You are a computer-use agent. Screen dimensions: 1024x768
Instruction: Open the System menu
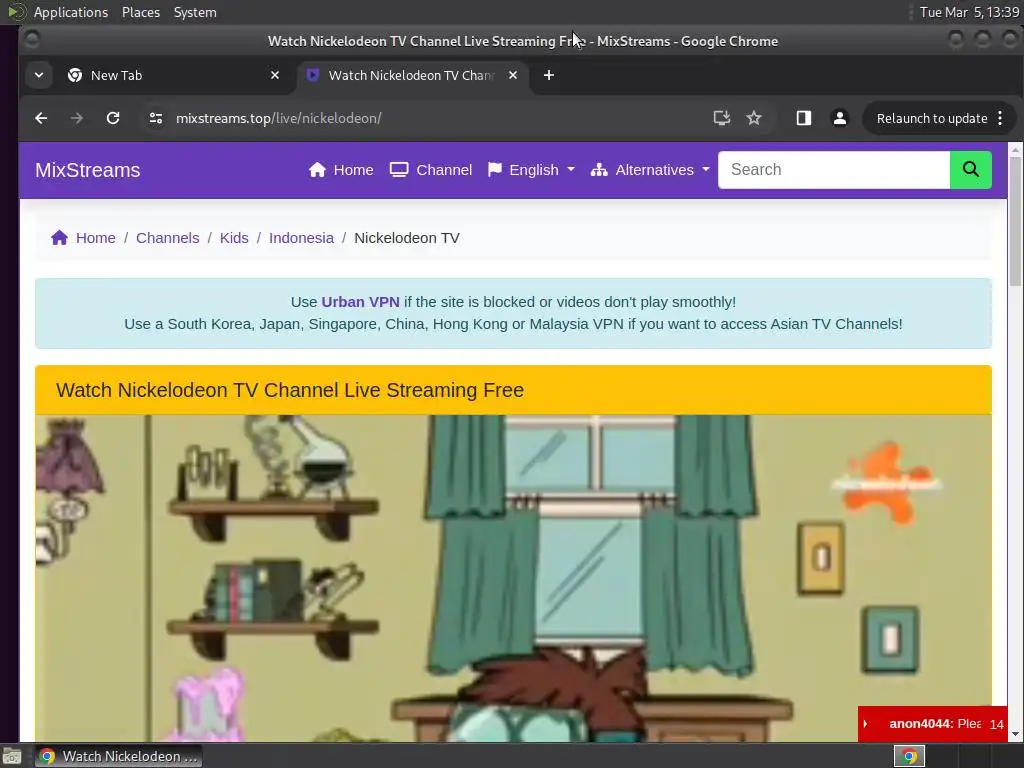coord(195,12)
